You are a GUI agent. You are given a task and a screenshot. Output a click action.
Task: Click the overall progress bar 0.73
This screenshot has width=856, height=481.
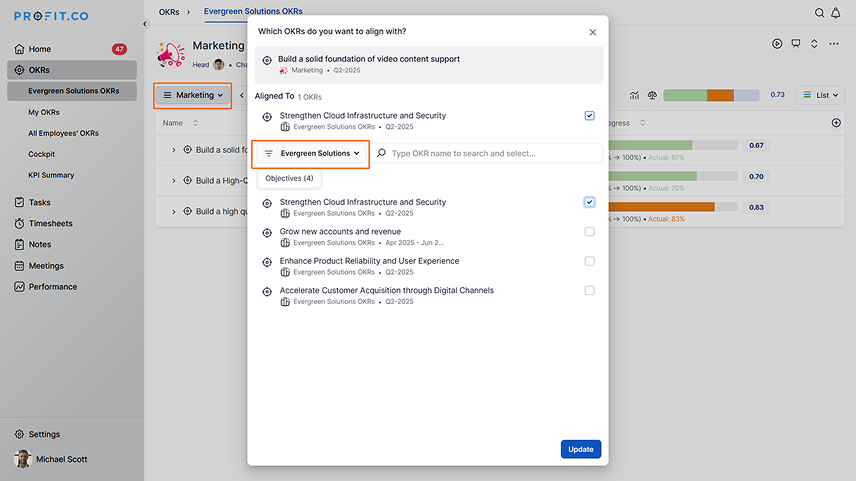(711, 95)
